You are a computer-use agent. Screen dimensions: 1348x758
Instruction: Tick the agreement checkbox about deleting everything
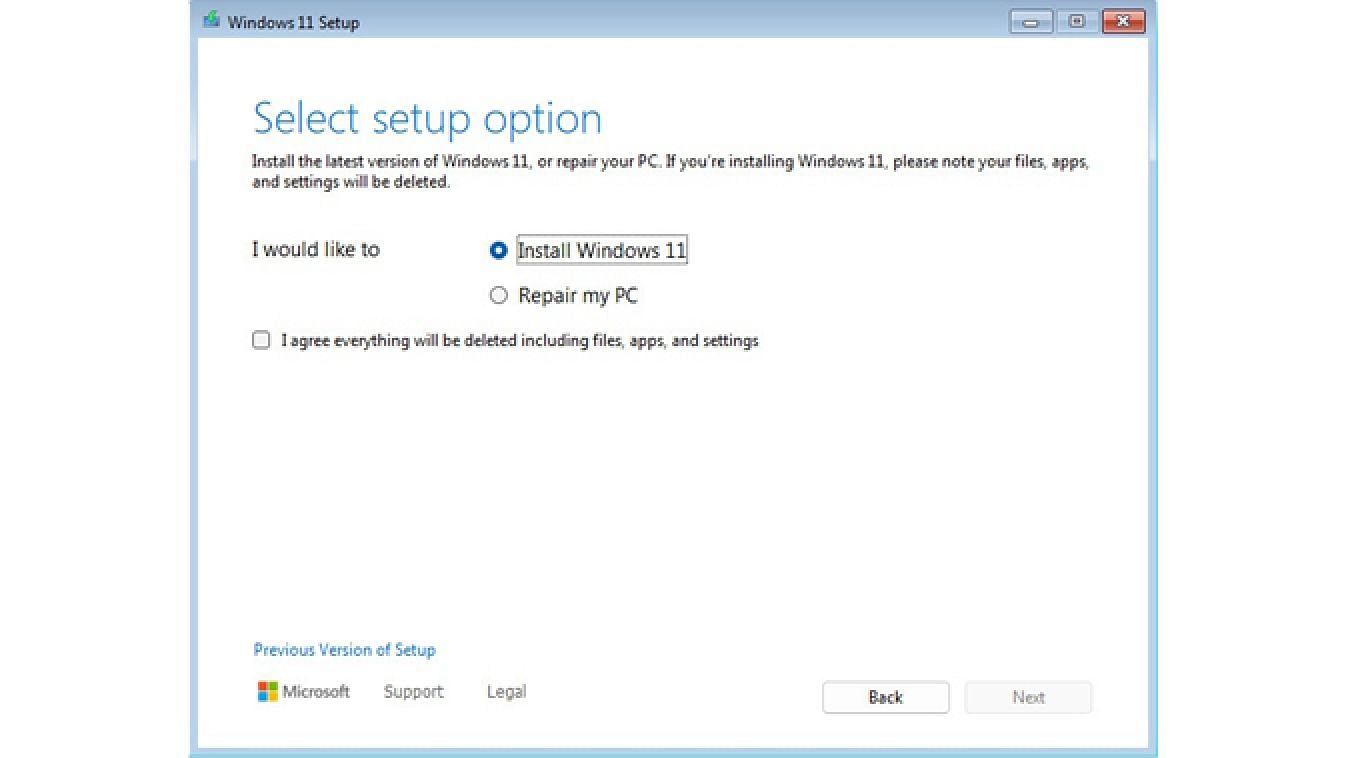pos(261,340)
